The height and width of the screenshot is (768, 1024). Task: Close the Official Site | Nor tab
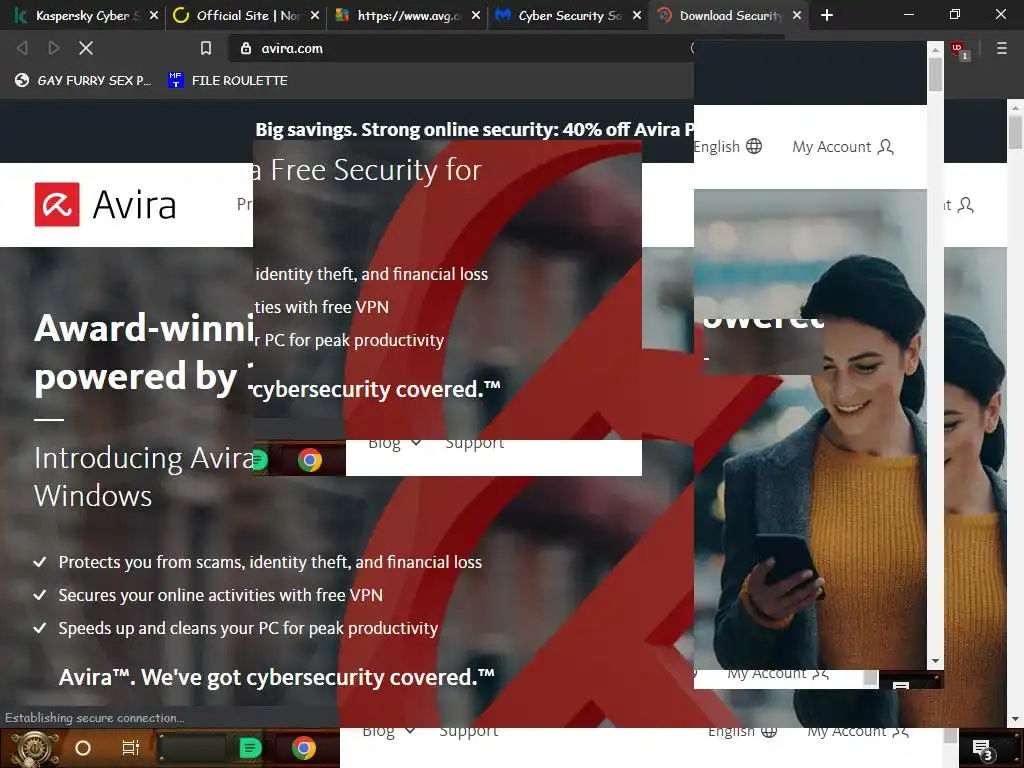pyautogui.click(x=315, y=15)
